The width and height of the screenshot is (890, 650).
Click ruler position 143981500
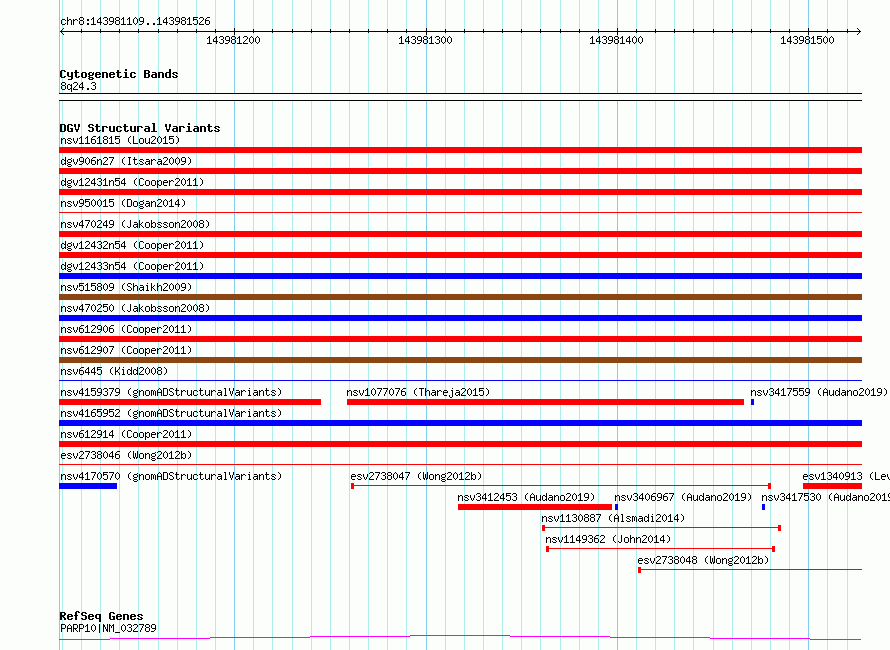[x=806, y=40]
